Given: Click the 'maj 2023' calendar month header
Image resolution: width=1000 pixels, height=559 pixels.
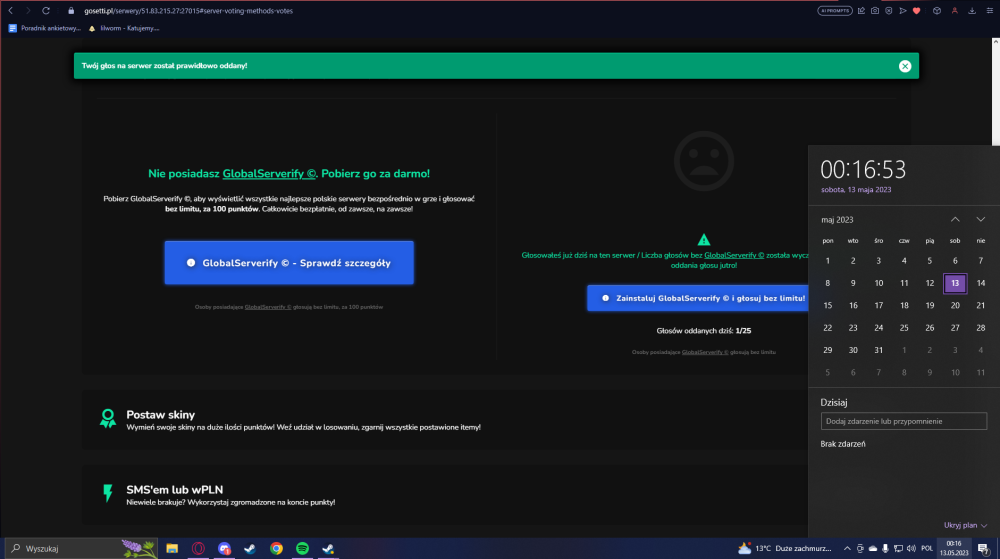Looking at the screenshot, I should pos(837,219).
